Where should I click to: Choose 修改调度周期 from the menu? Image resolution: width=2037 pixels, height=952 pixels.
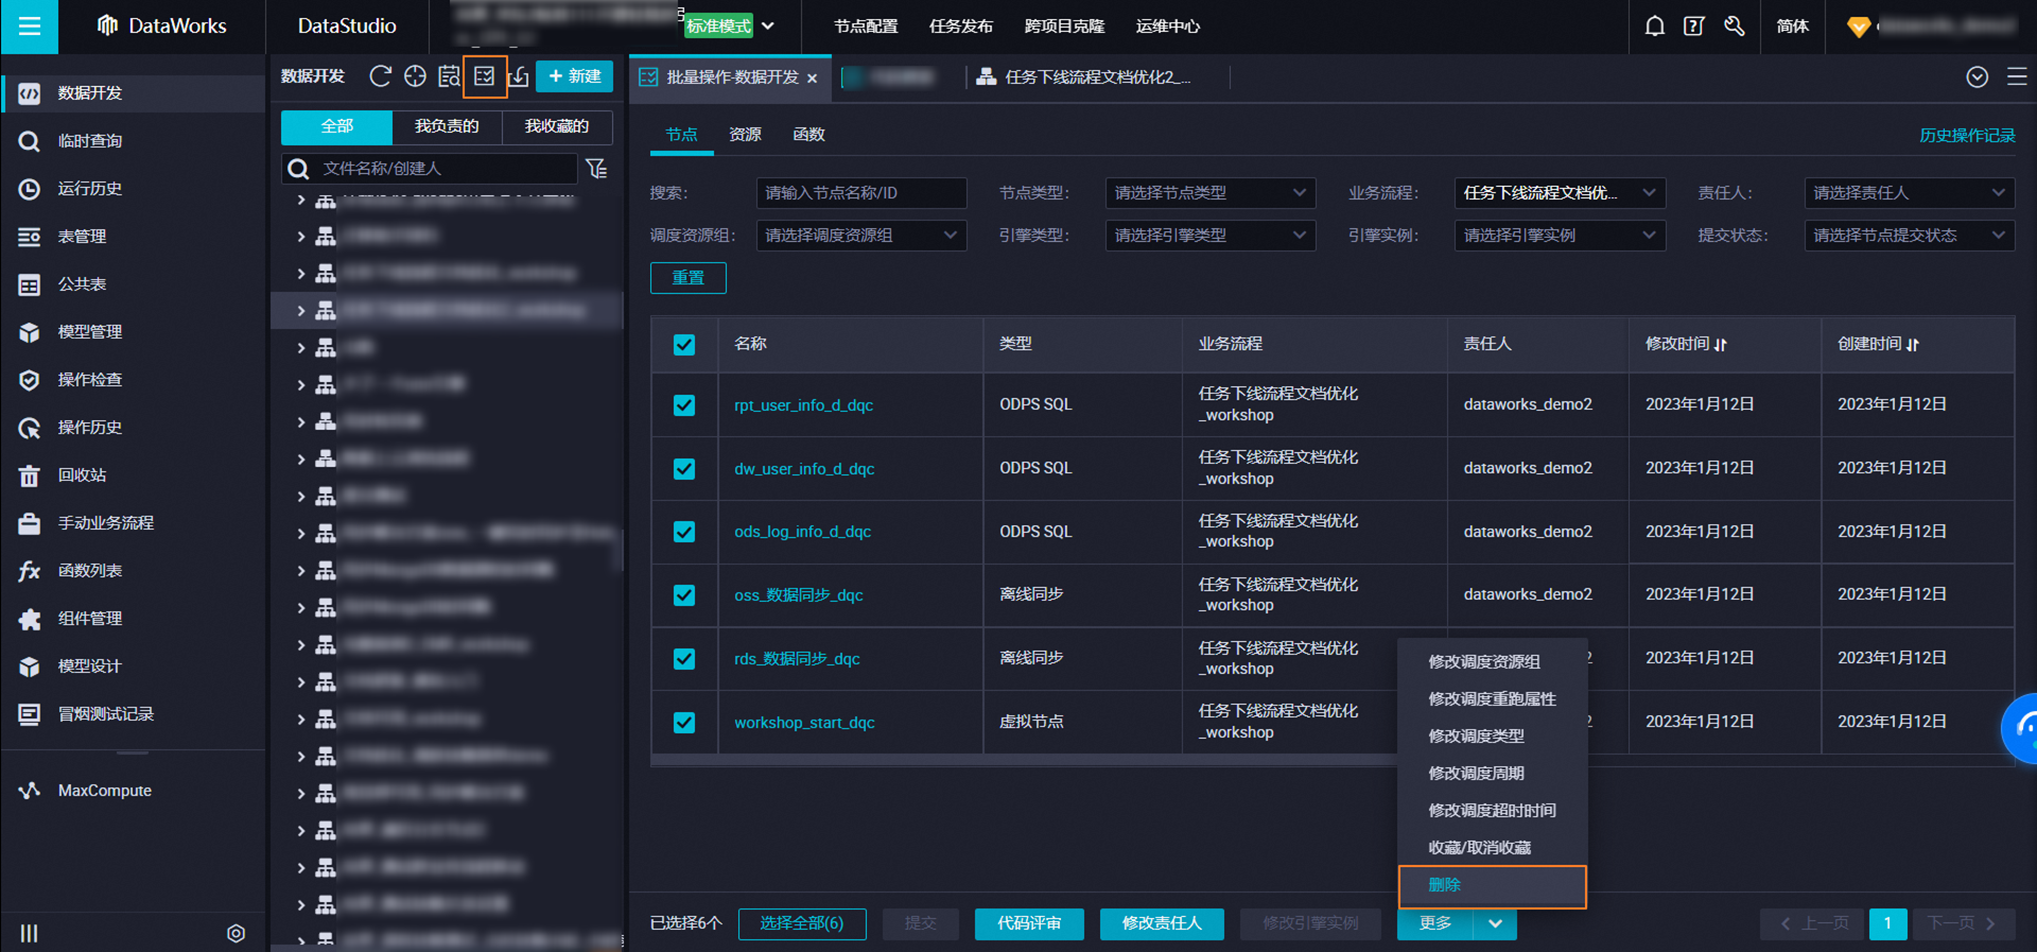pos(1492,773)
